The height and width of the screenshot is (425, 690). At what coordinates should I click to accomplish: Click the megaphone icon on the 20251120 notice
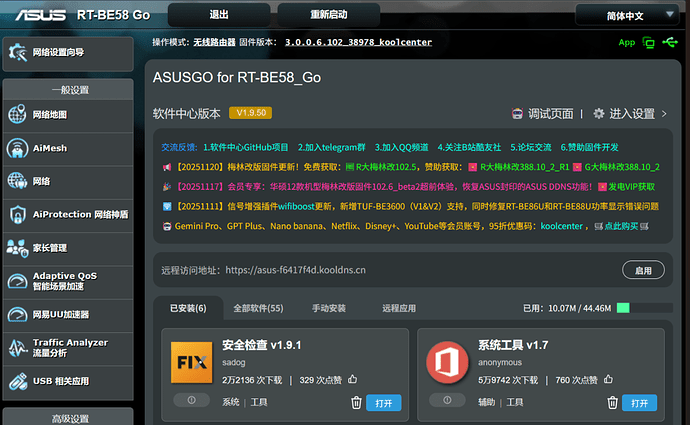(x=167, y=167)
